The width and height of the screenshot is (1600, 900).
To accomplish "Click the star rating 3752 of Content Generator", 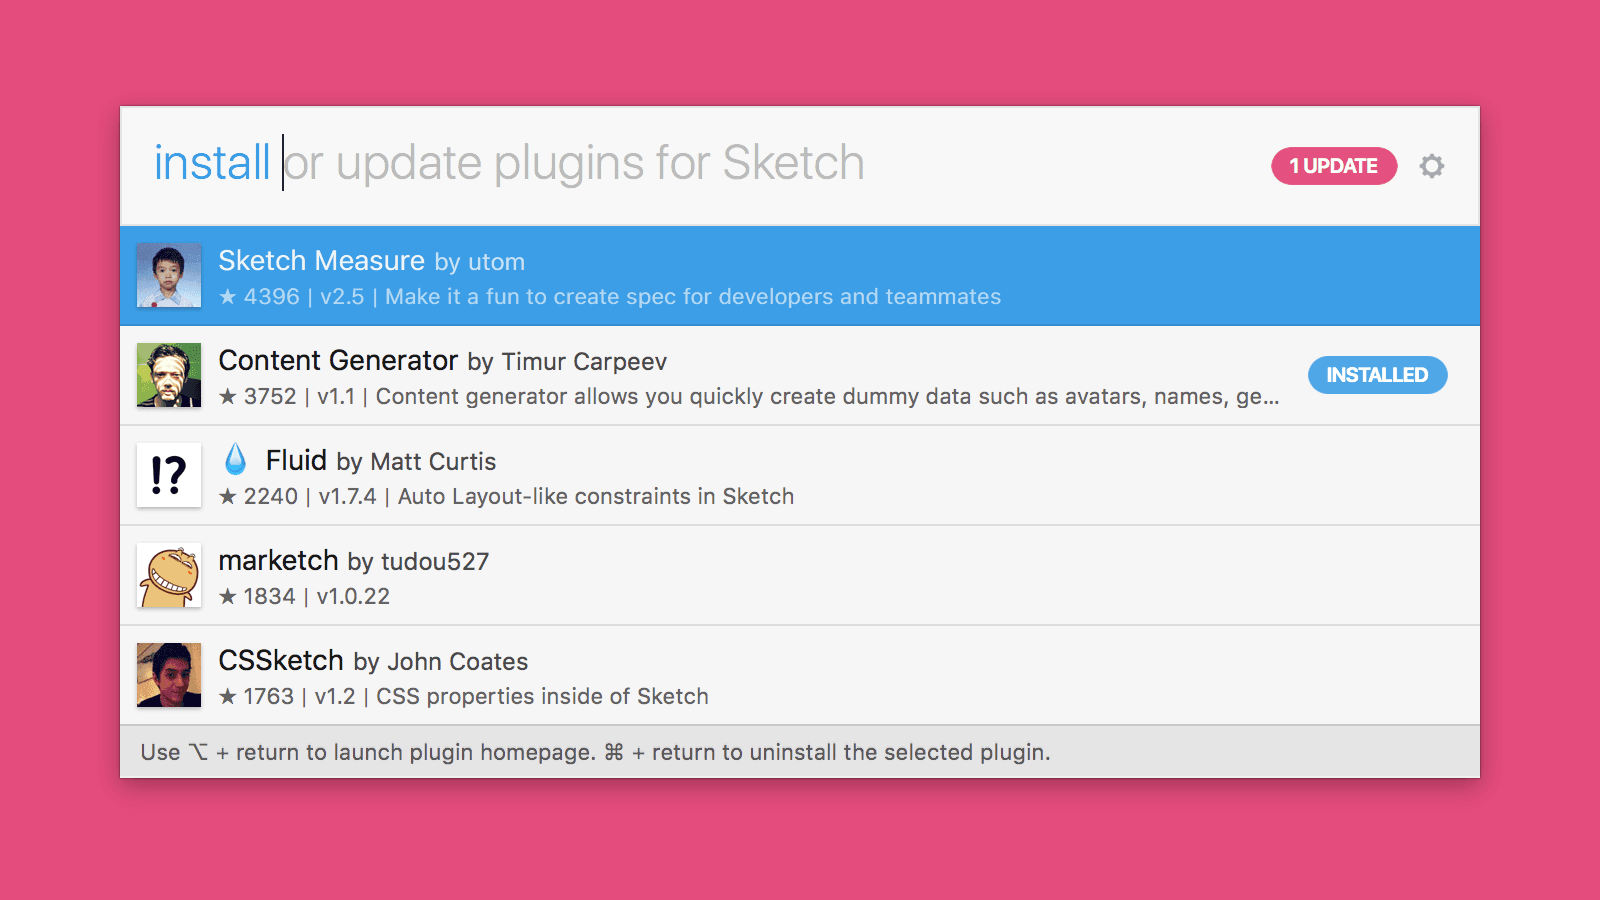I will (258, 397).
